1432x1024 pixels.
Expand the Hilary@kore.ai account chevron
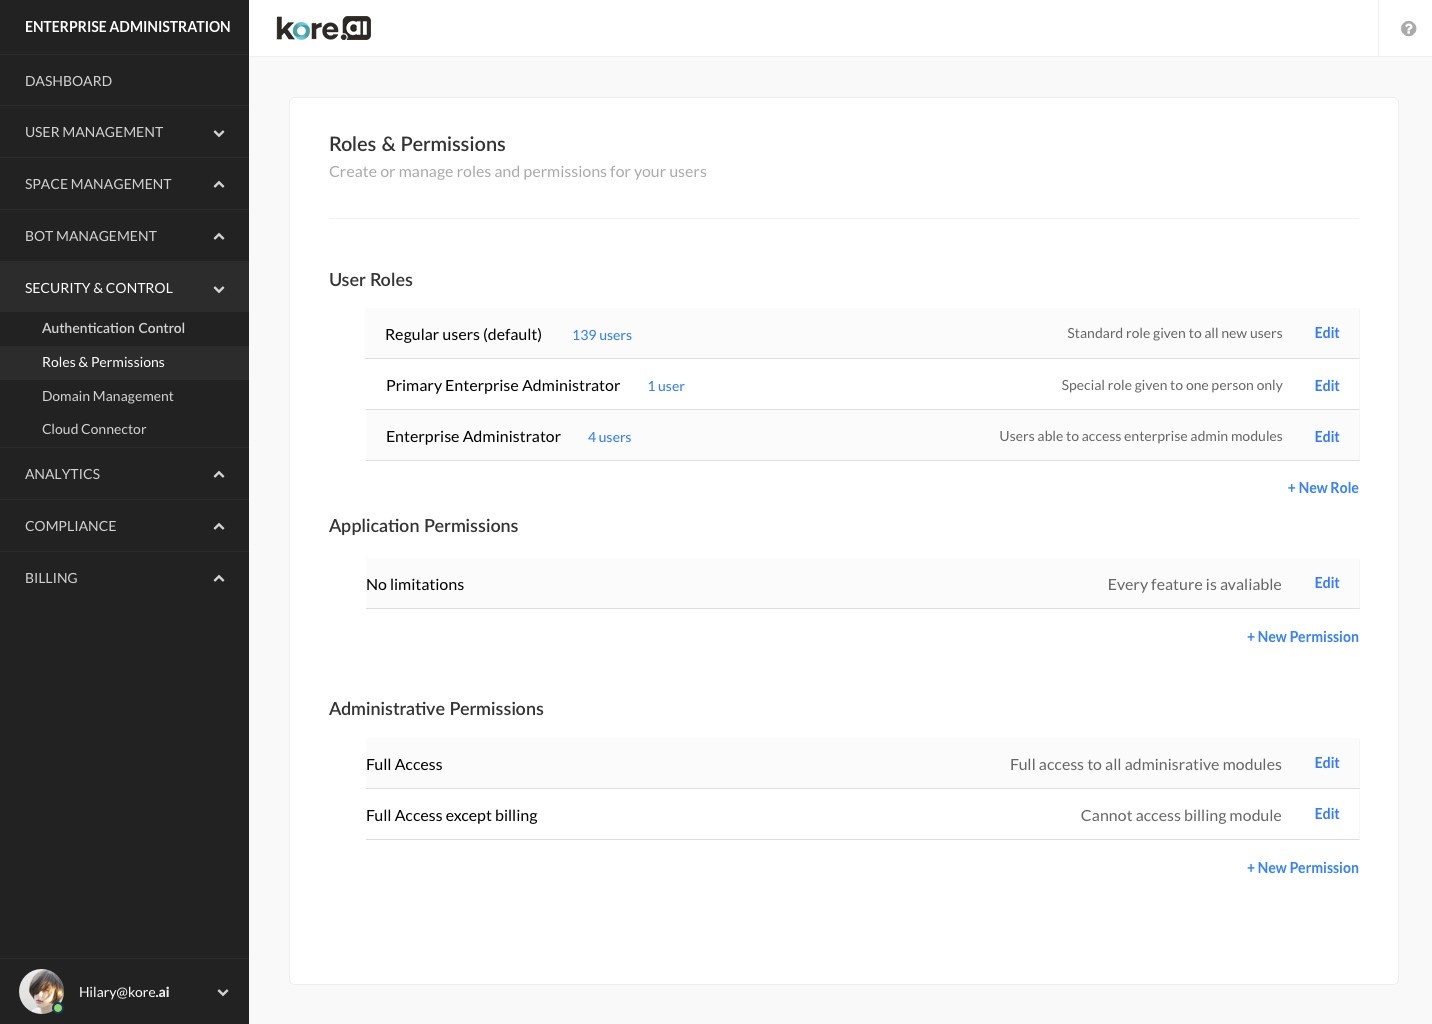click(x=223, y=993)
